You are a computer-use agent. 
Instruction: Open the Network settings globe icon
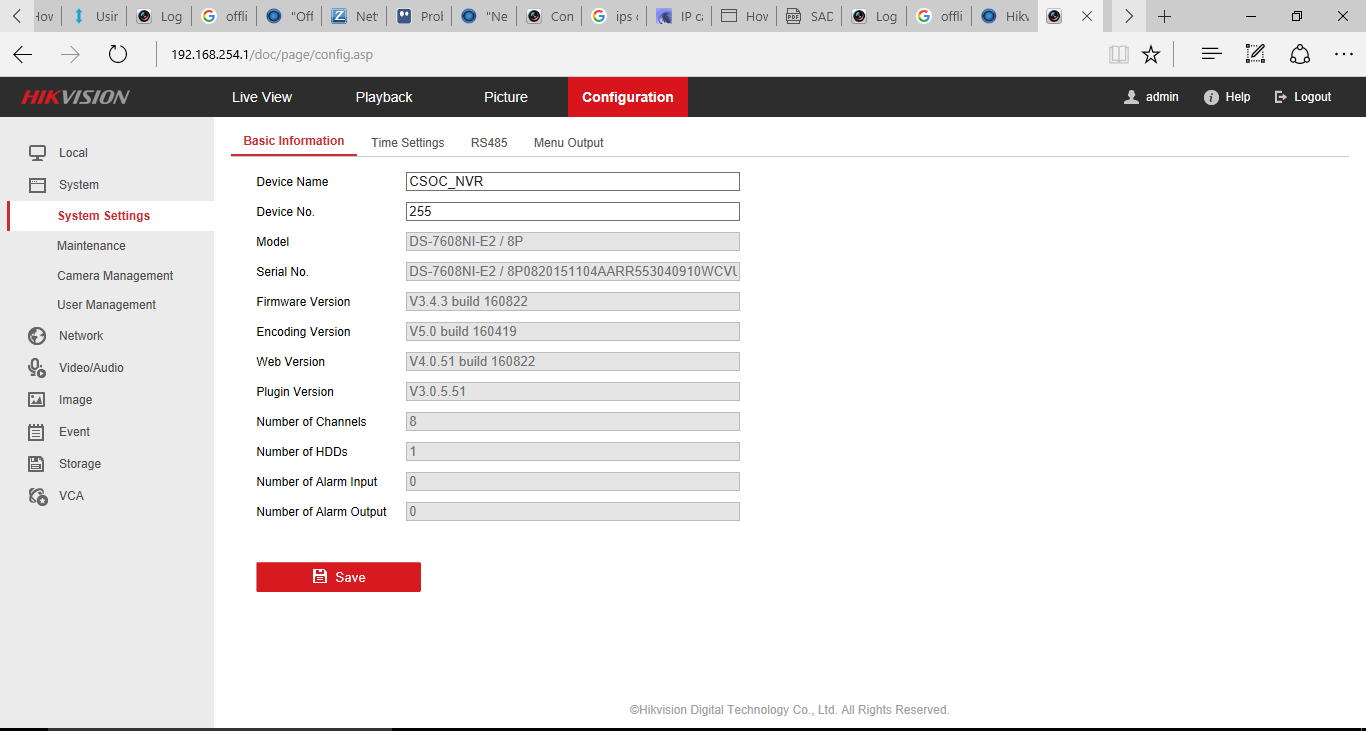tap(37, 336)
